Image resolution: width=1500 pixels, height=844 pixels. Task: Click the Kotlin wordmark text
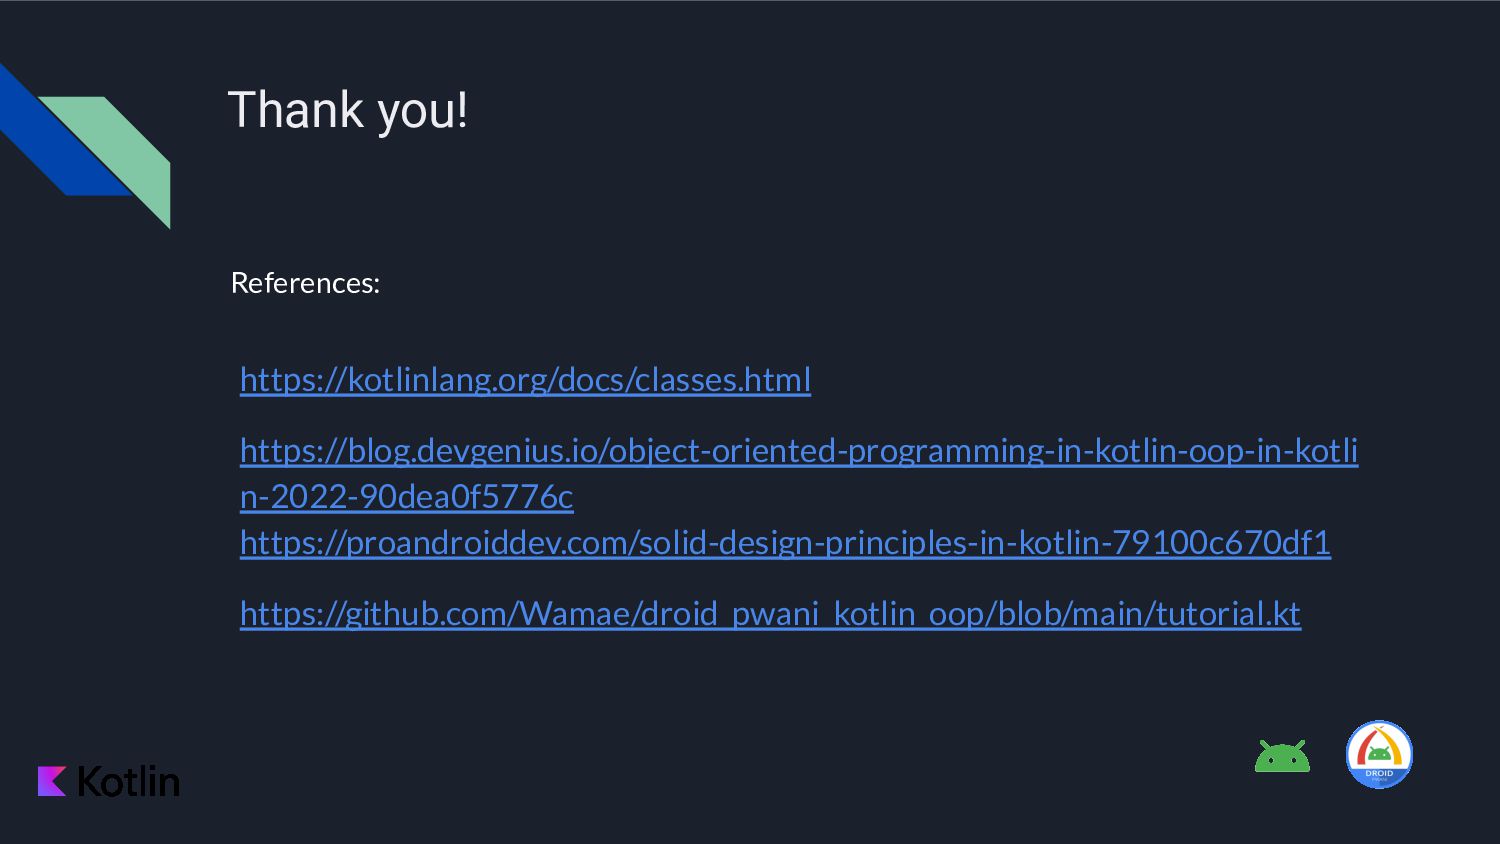[x=128, y=781]
